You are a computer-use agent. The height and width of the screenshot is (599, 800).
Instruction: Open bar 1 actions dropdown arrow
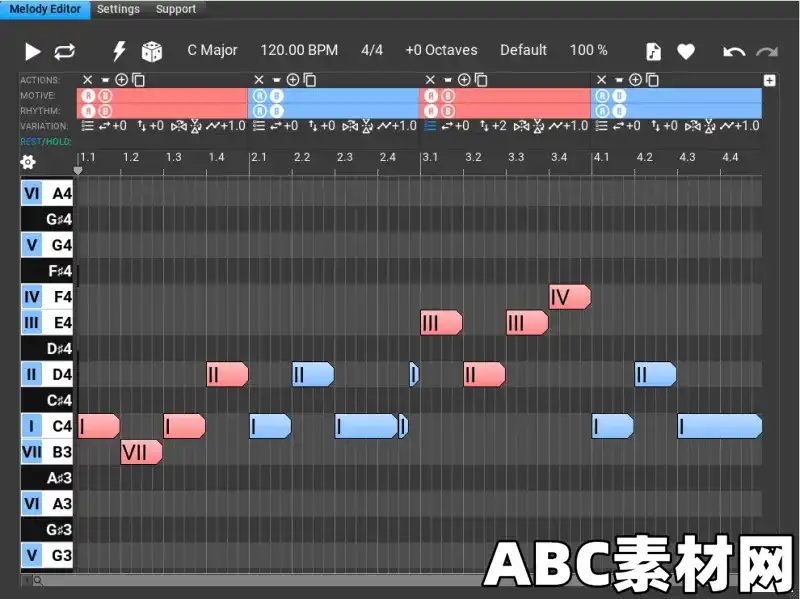pyautogui.click(x=105, y=80)
